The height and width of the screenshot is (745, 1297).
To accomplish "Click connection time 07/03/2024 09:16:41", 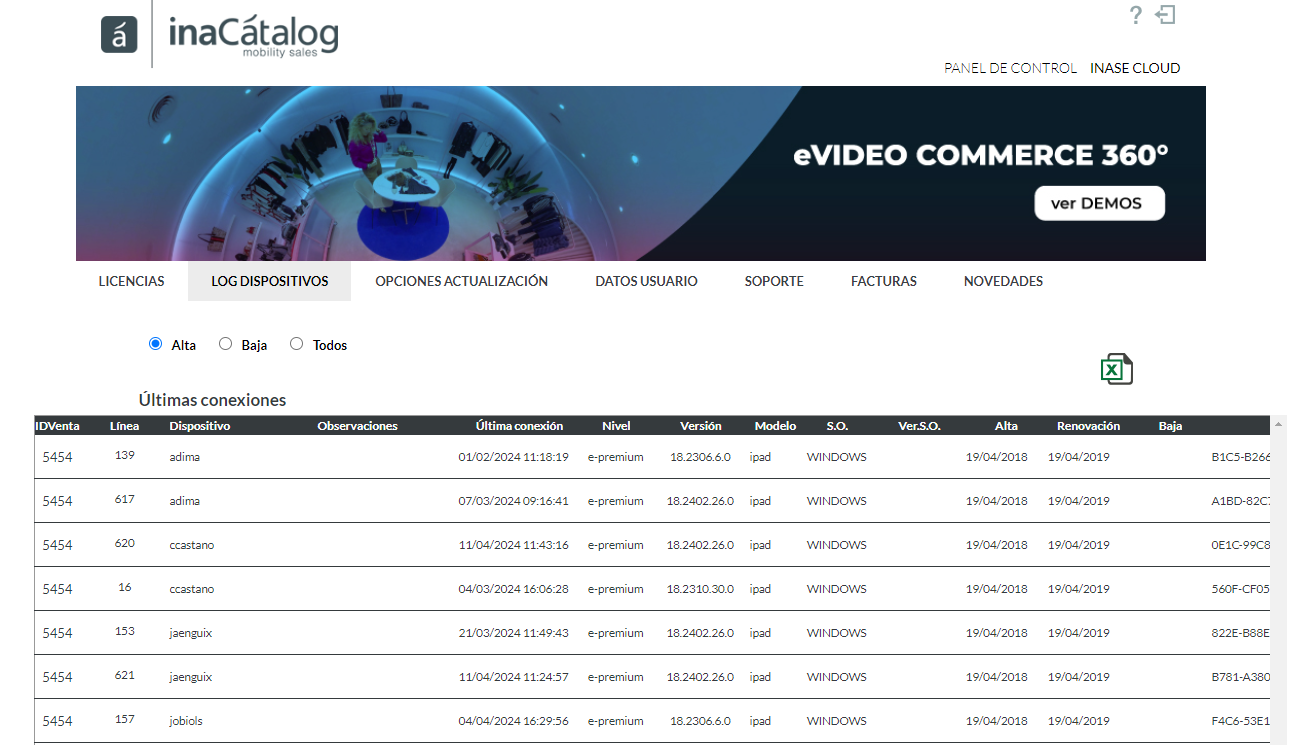I will 513,501.
